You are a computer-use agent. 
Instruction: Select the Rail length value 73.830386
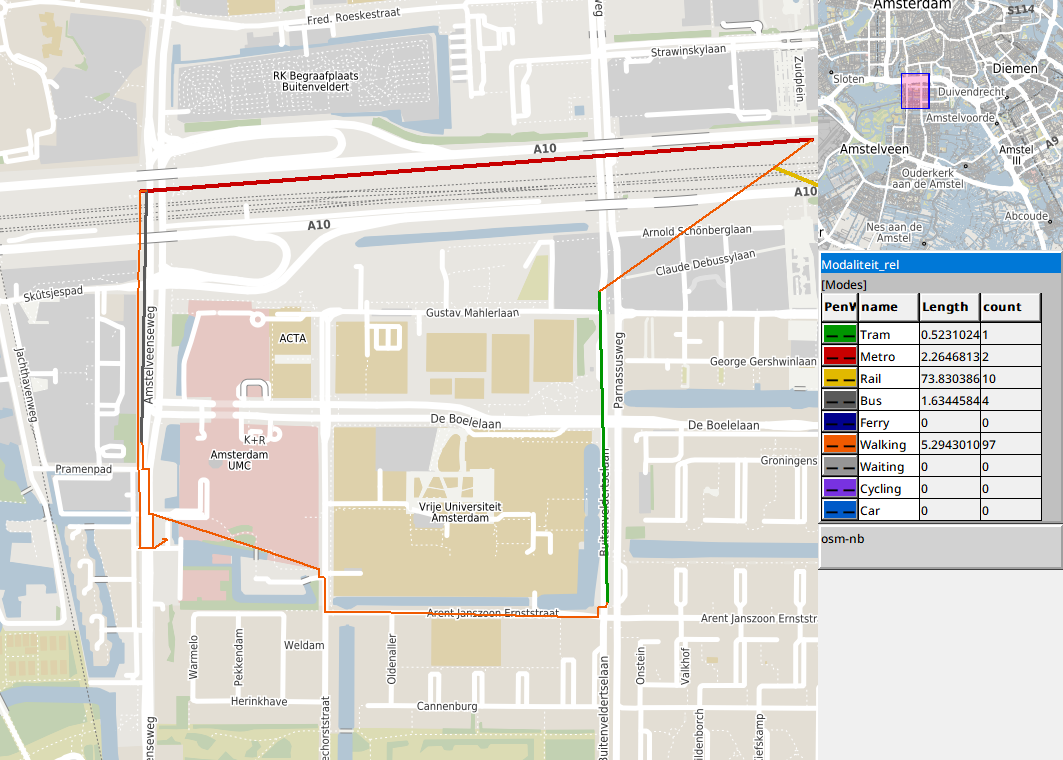coord(950,378)
